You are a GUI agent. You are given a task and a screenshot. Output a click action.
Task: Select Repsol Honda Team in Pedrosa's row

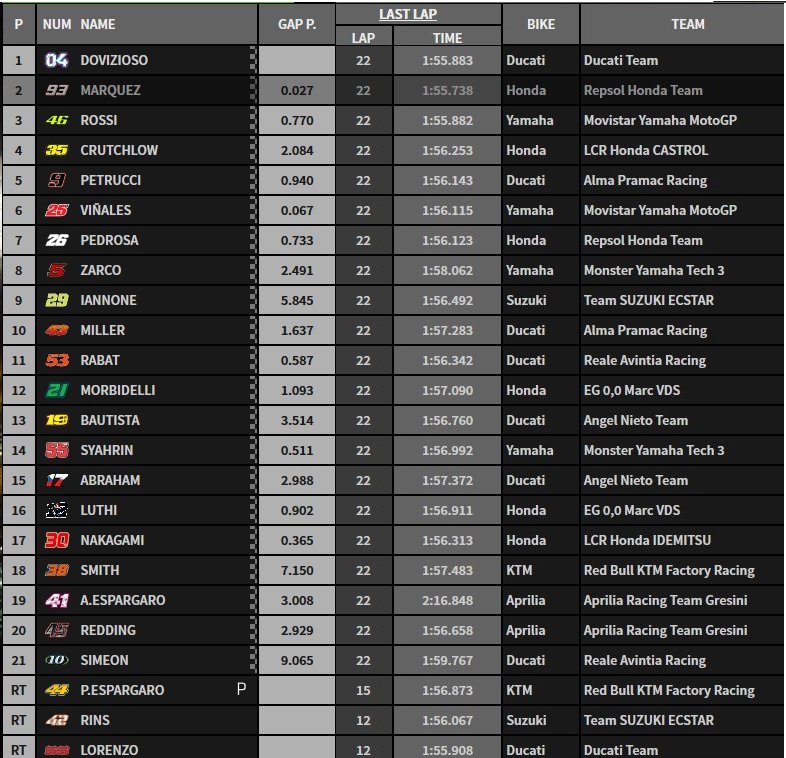[x=643, y=240]
